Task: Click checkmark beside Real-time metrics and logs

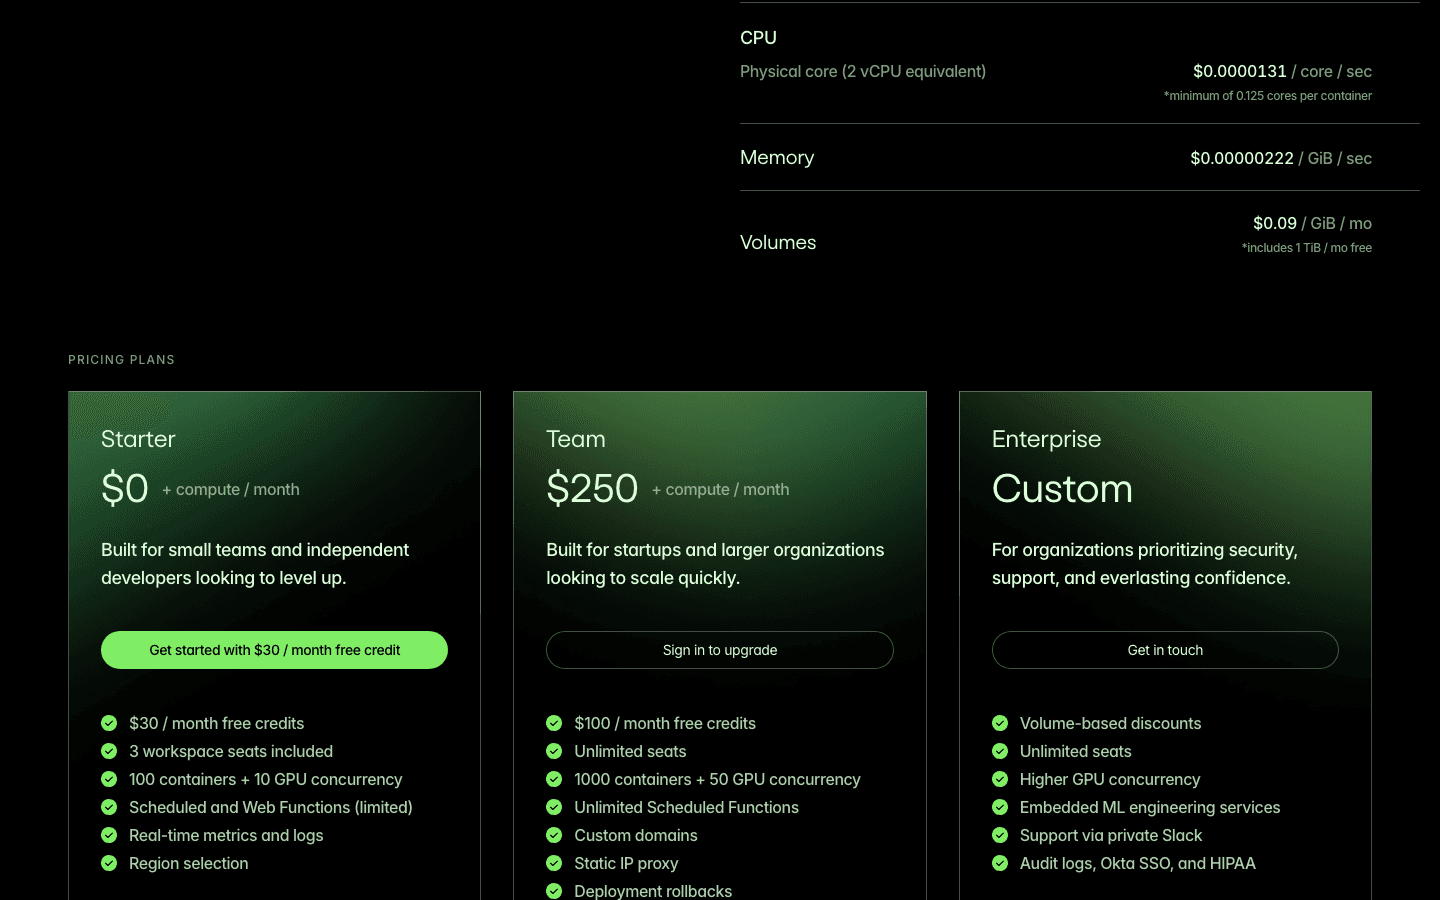Action: 109,835
